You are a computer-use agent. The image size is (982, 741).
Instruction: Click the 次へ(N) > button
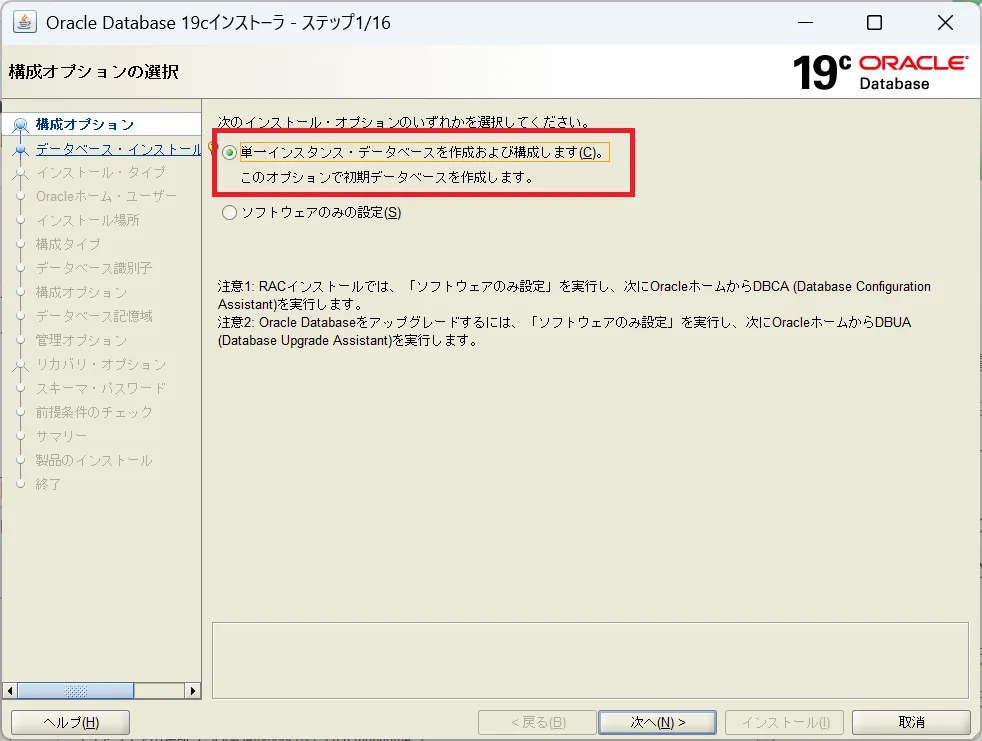[x=657, y=722]
